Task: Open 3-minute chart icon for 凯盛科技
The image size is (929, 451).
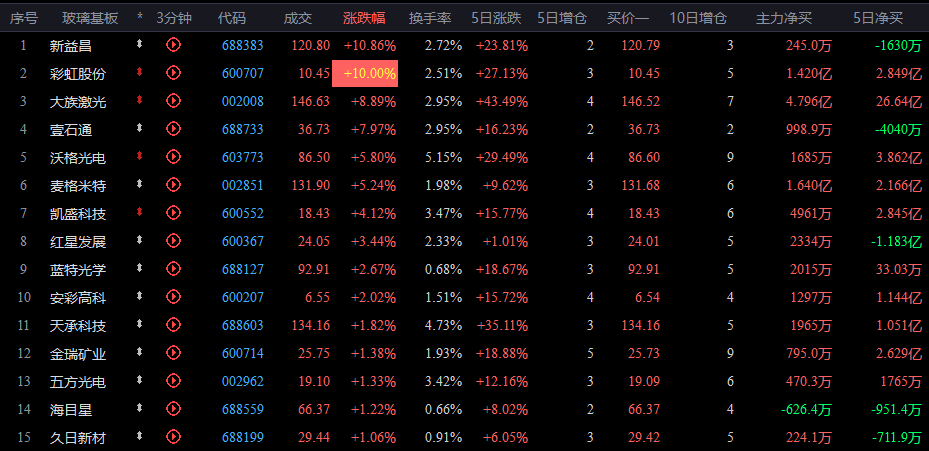Action: 174,212
